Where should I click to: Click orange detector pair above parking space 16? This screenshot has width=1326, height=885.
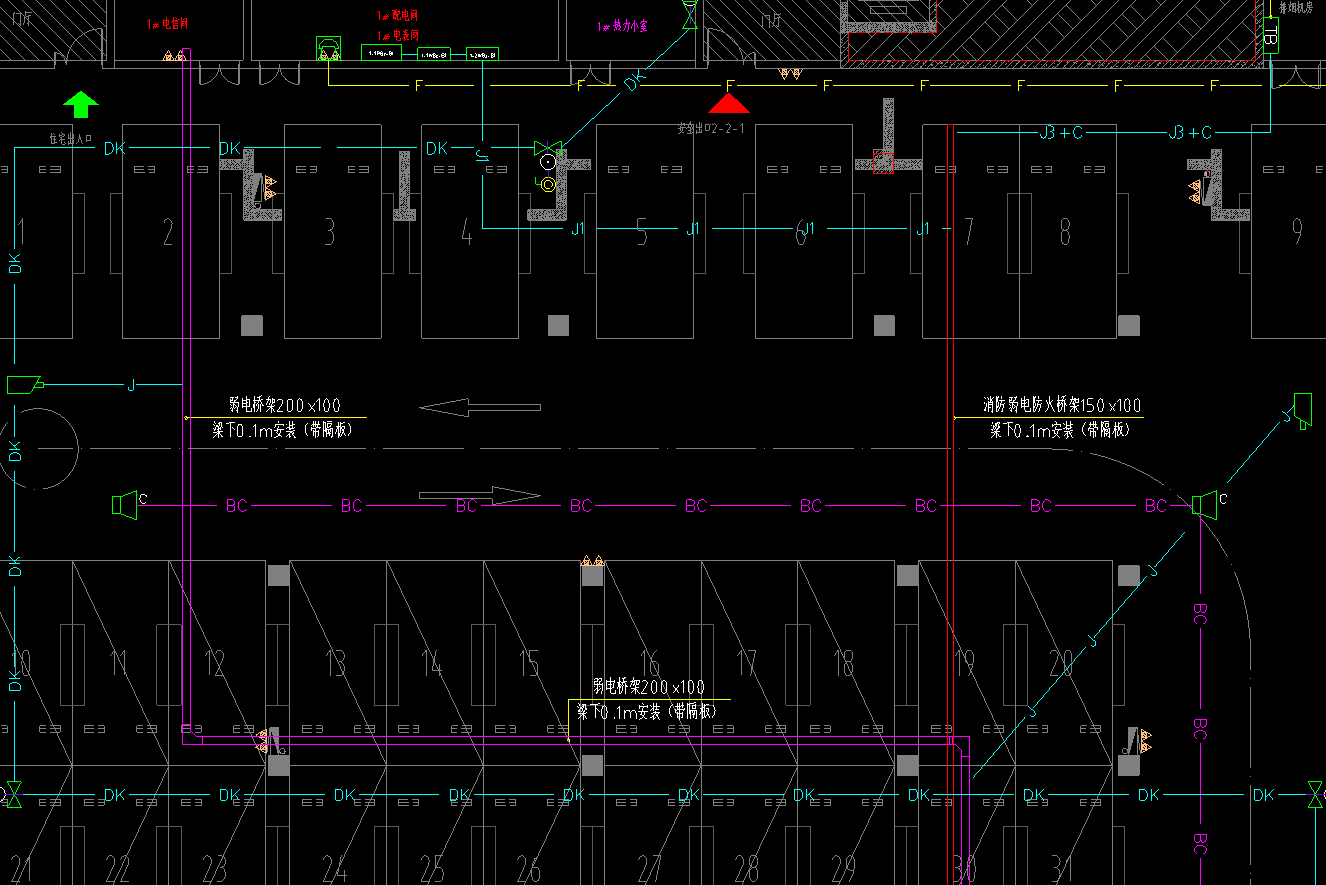[x=593, y=562]
